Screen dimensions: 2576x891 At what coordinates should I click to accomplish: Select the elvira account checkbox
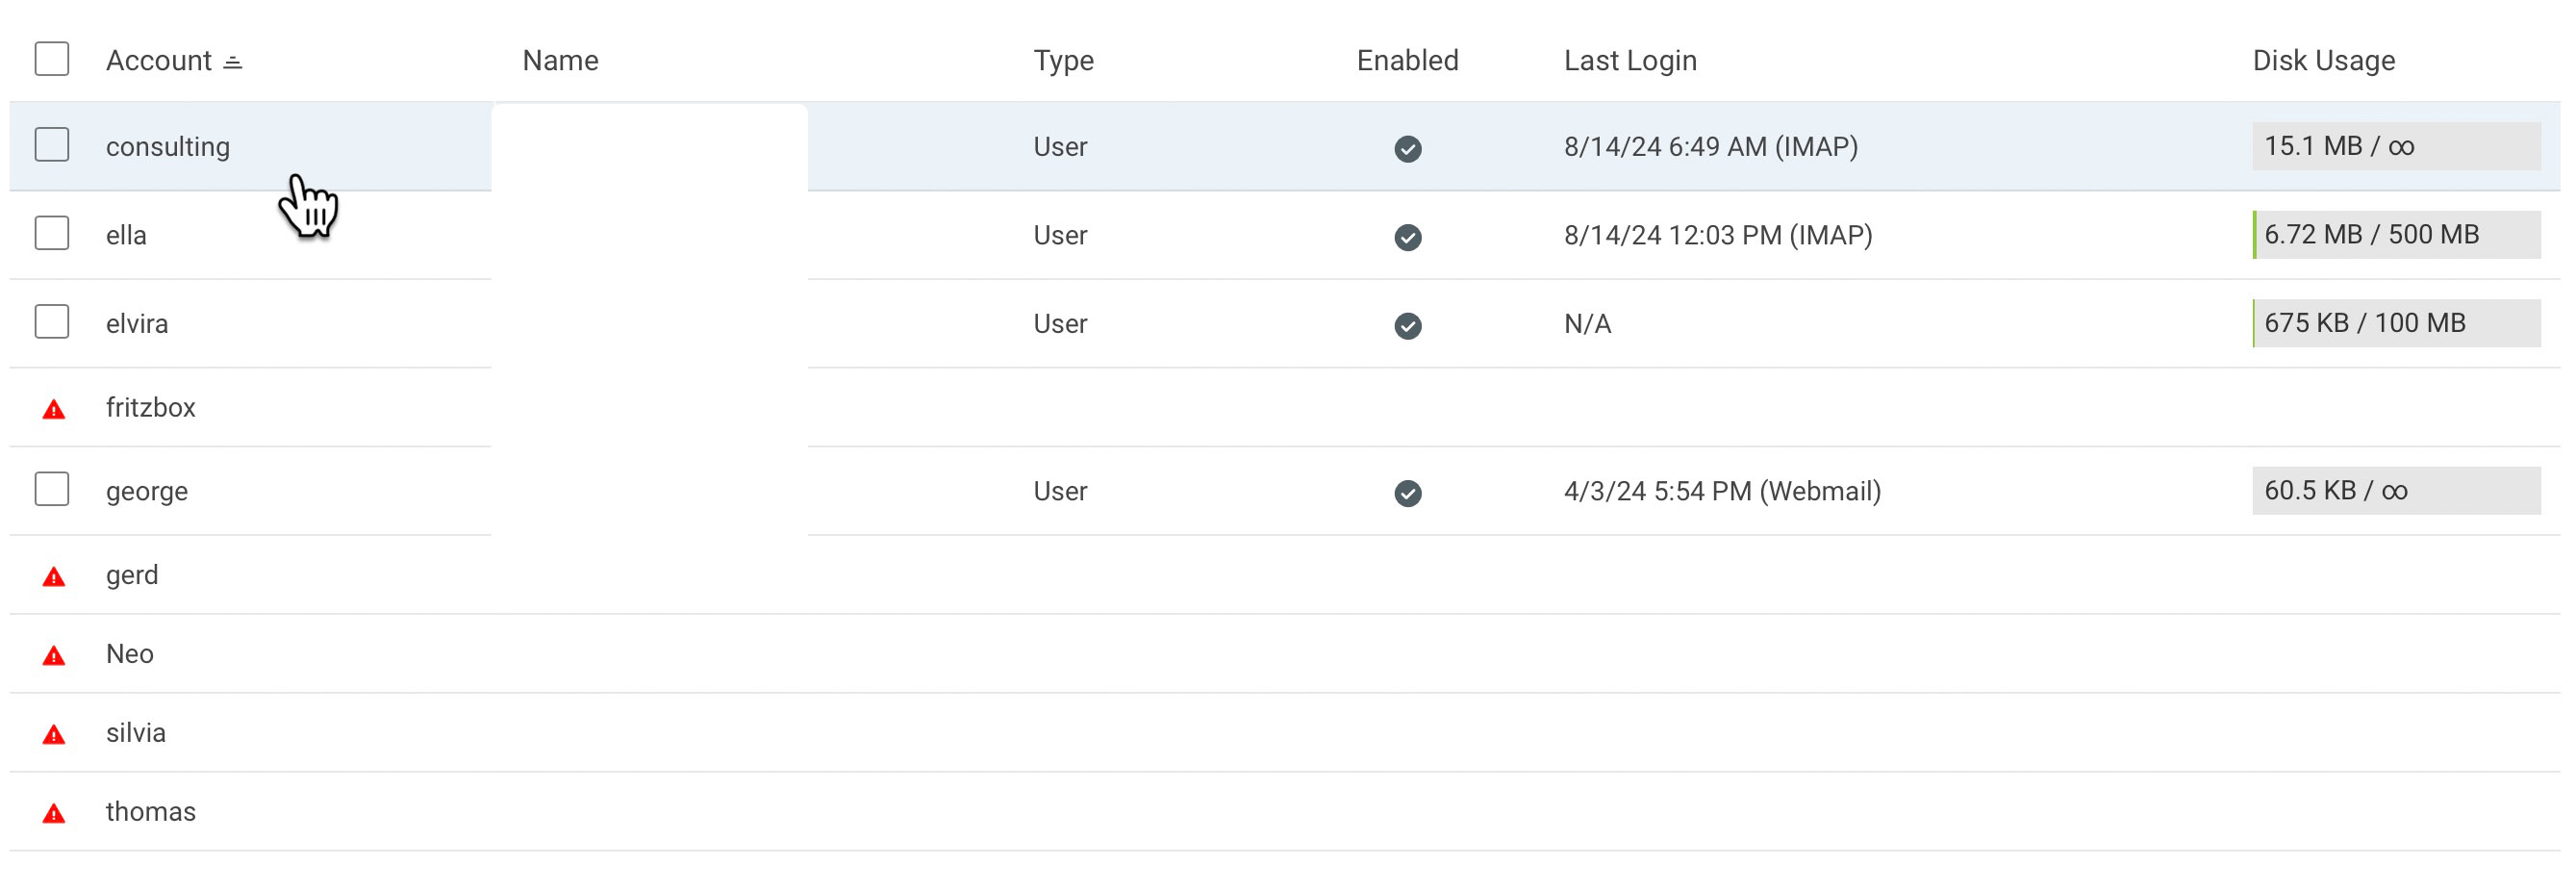52,322
